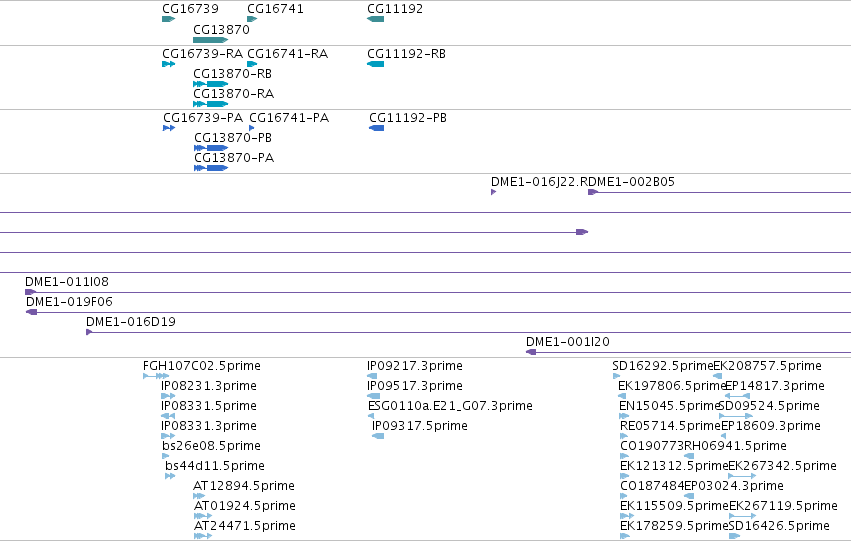This screenshot has width=851, height=541.
Task: Select the CG13870-PB protein glyph
Action: pos(211,148)
